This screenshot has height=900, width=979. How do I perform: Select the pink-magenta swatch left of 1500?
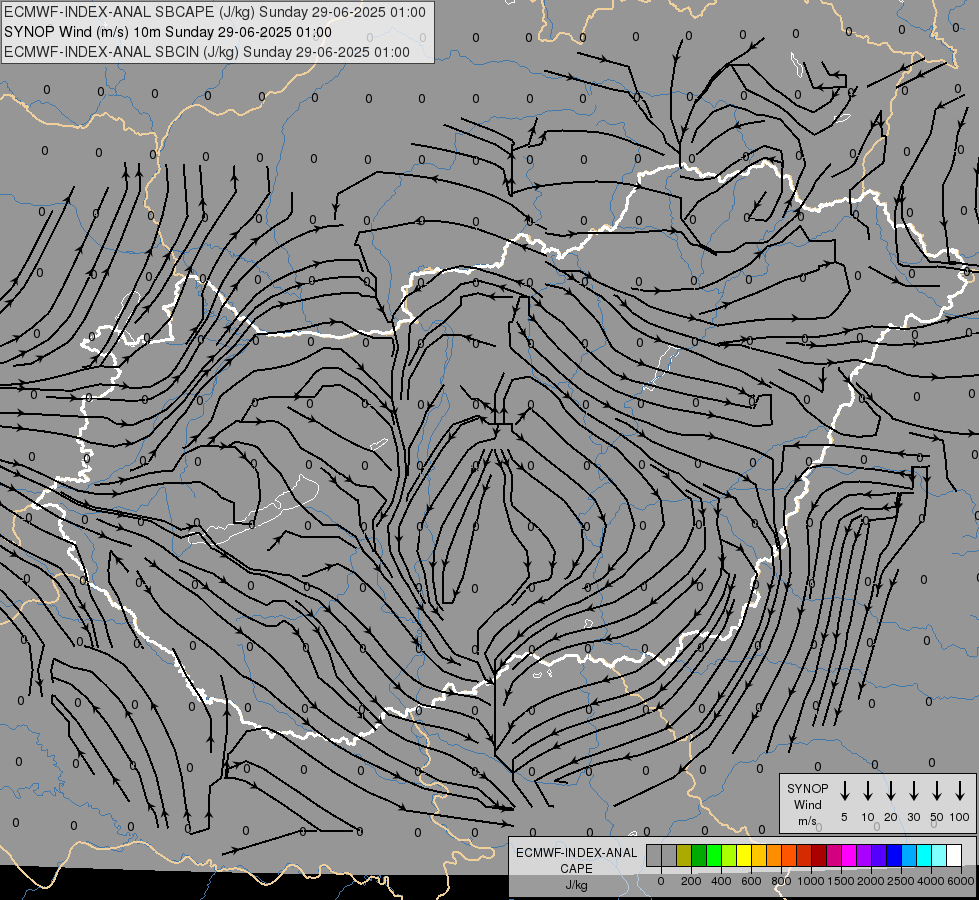pyautogui.click(x=834, y=855)
